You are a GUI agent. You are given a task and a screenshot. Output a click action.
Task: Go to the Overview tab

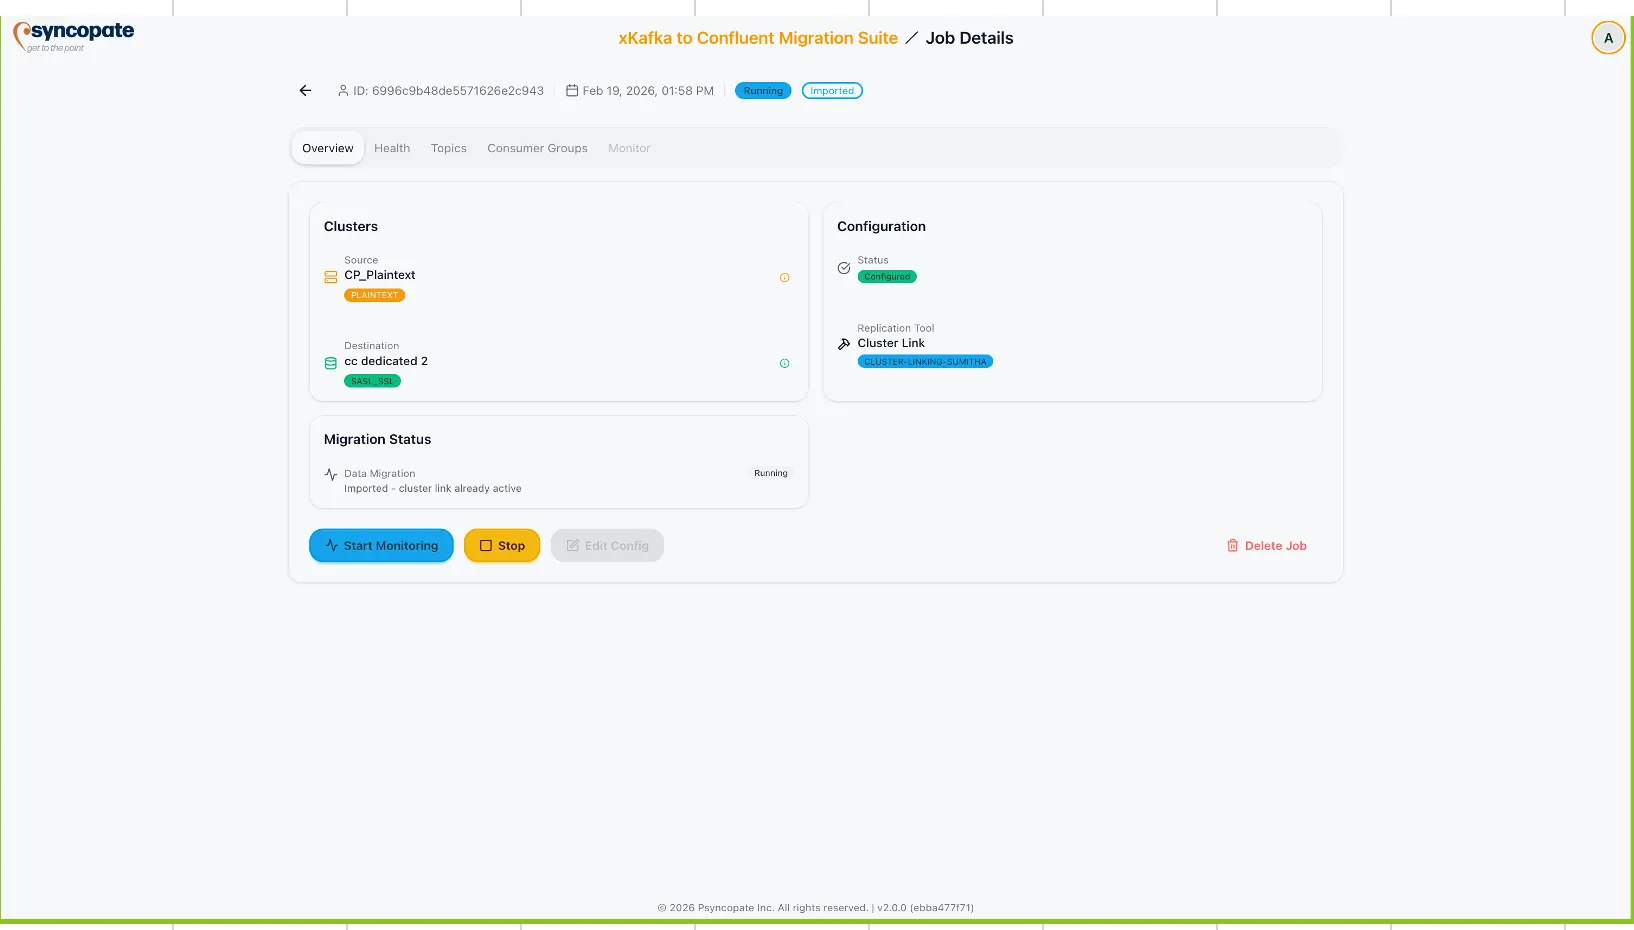328,148
